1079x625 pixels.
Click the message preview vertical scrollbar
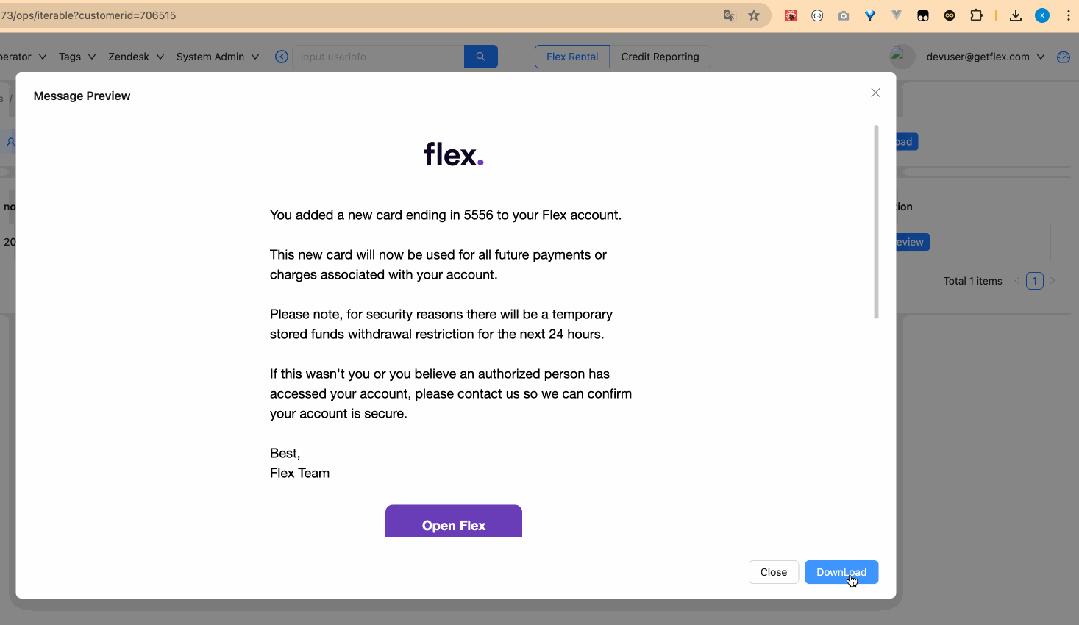click(x=876, y=222)
